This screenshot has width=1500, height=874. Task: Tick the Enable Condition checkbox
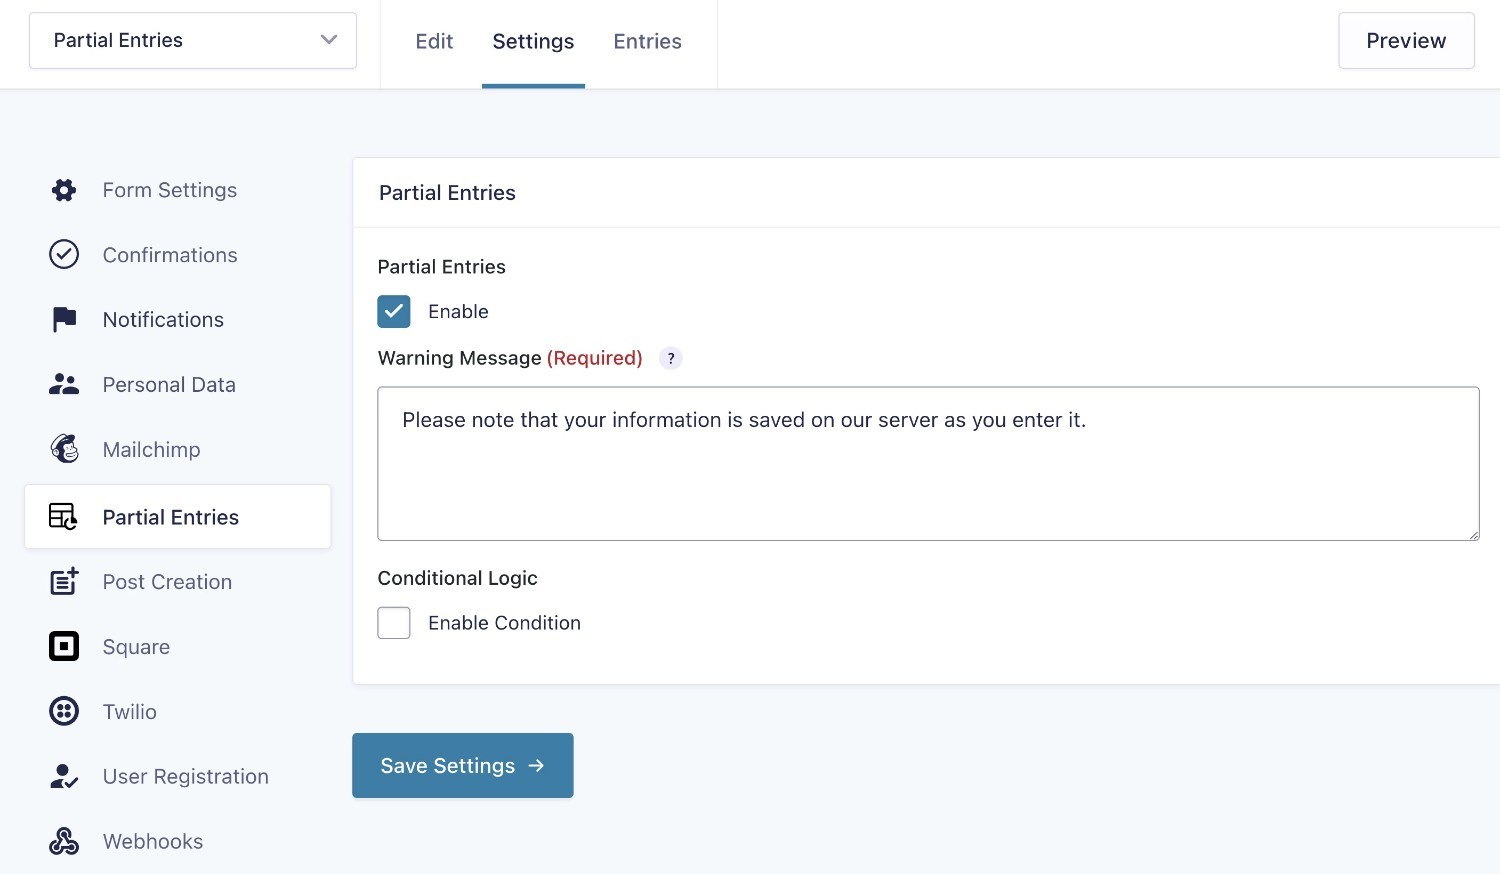(x=394, y=622)
